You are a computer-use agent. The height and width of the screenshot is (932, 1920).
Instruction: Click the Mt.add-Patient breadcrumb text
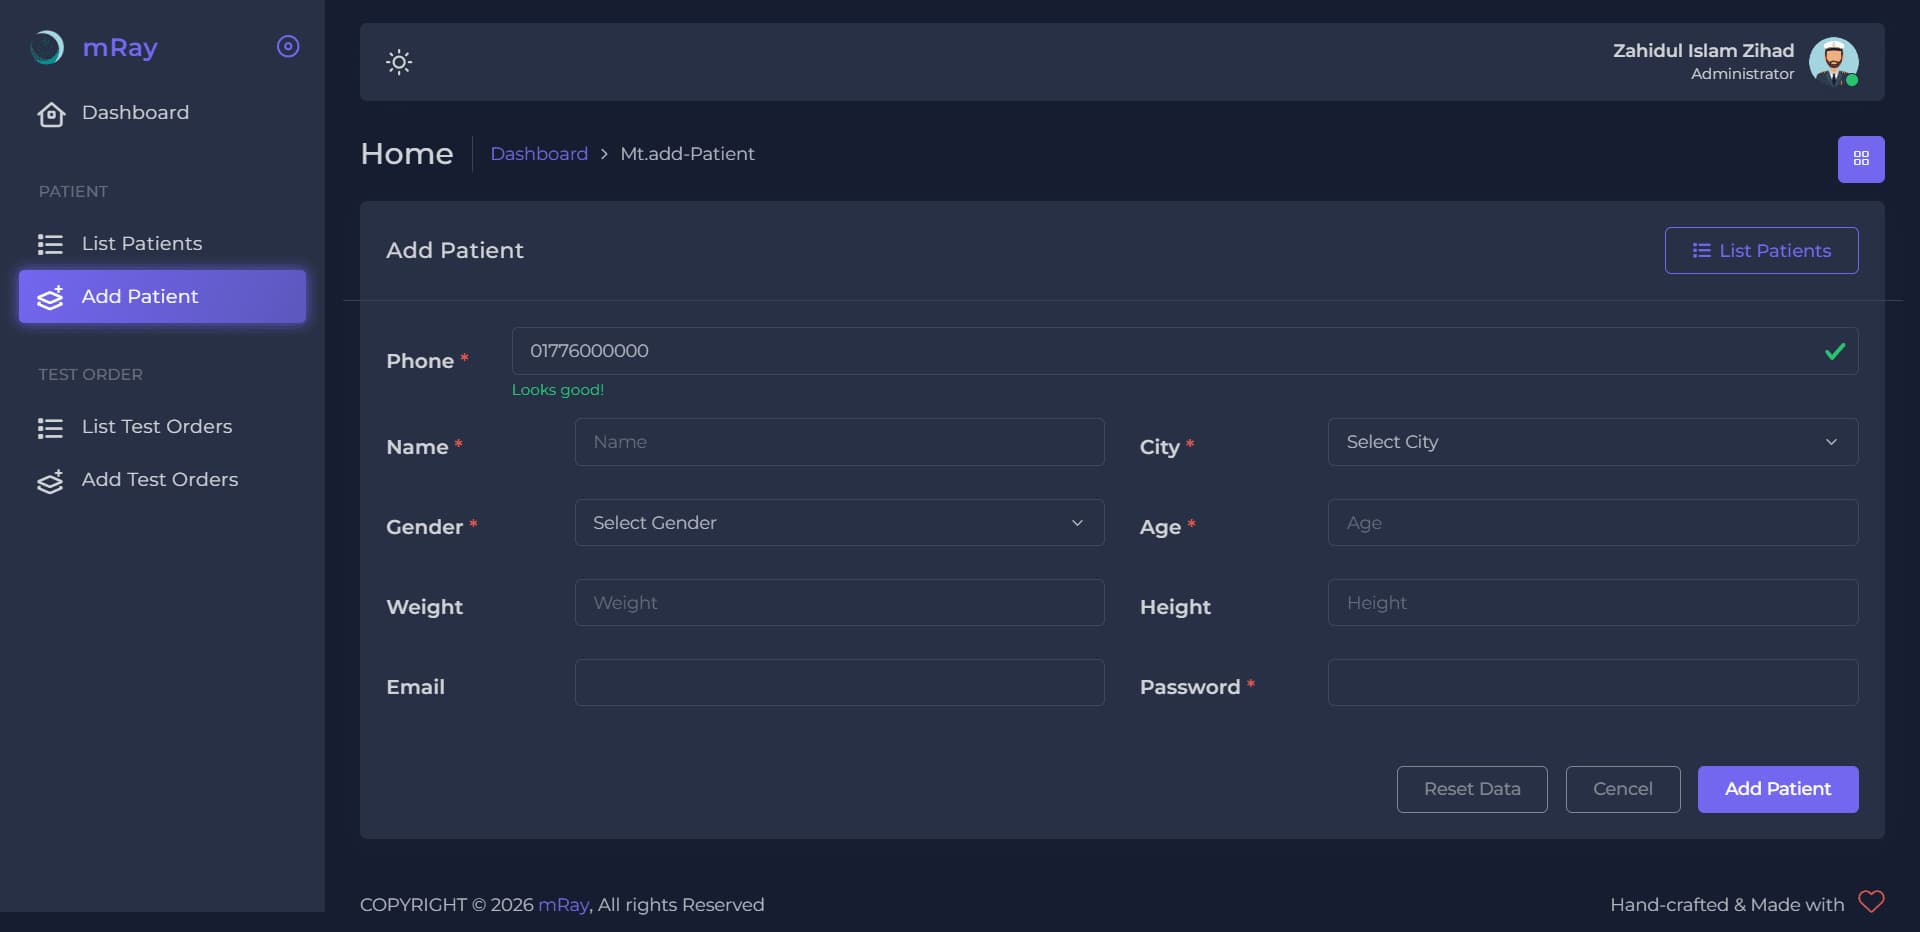687,154
